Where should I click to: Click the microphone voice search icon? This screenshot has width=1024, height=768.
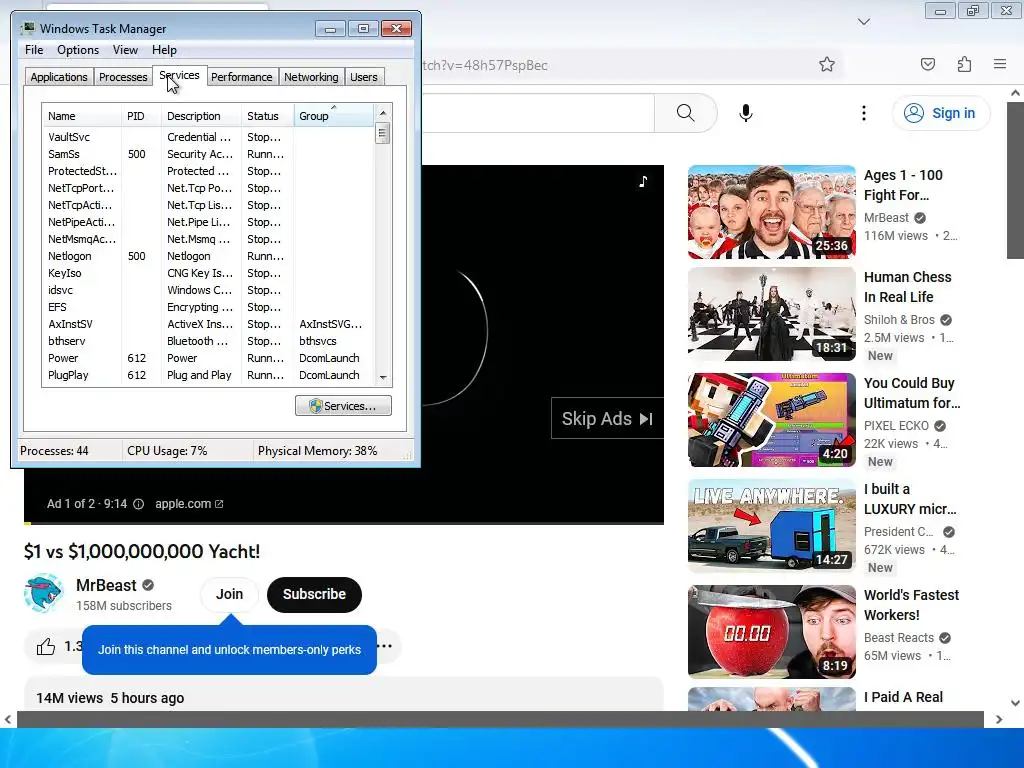(x=746, y=113)
